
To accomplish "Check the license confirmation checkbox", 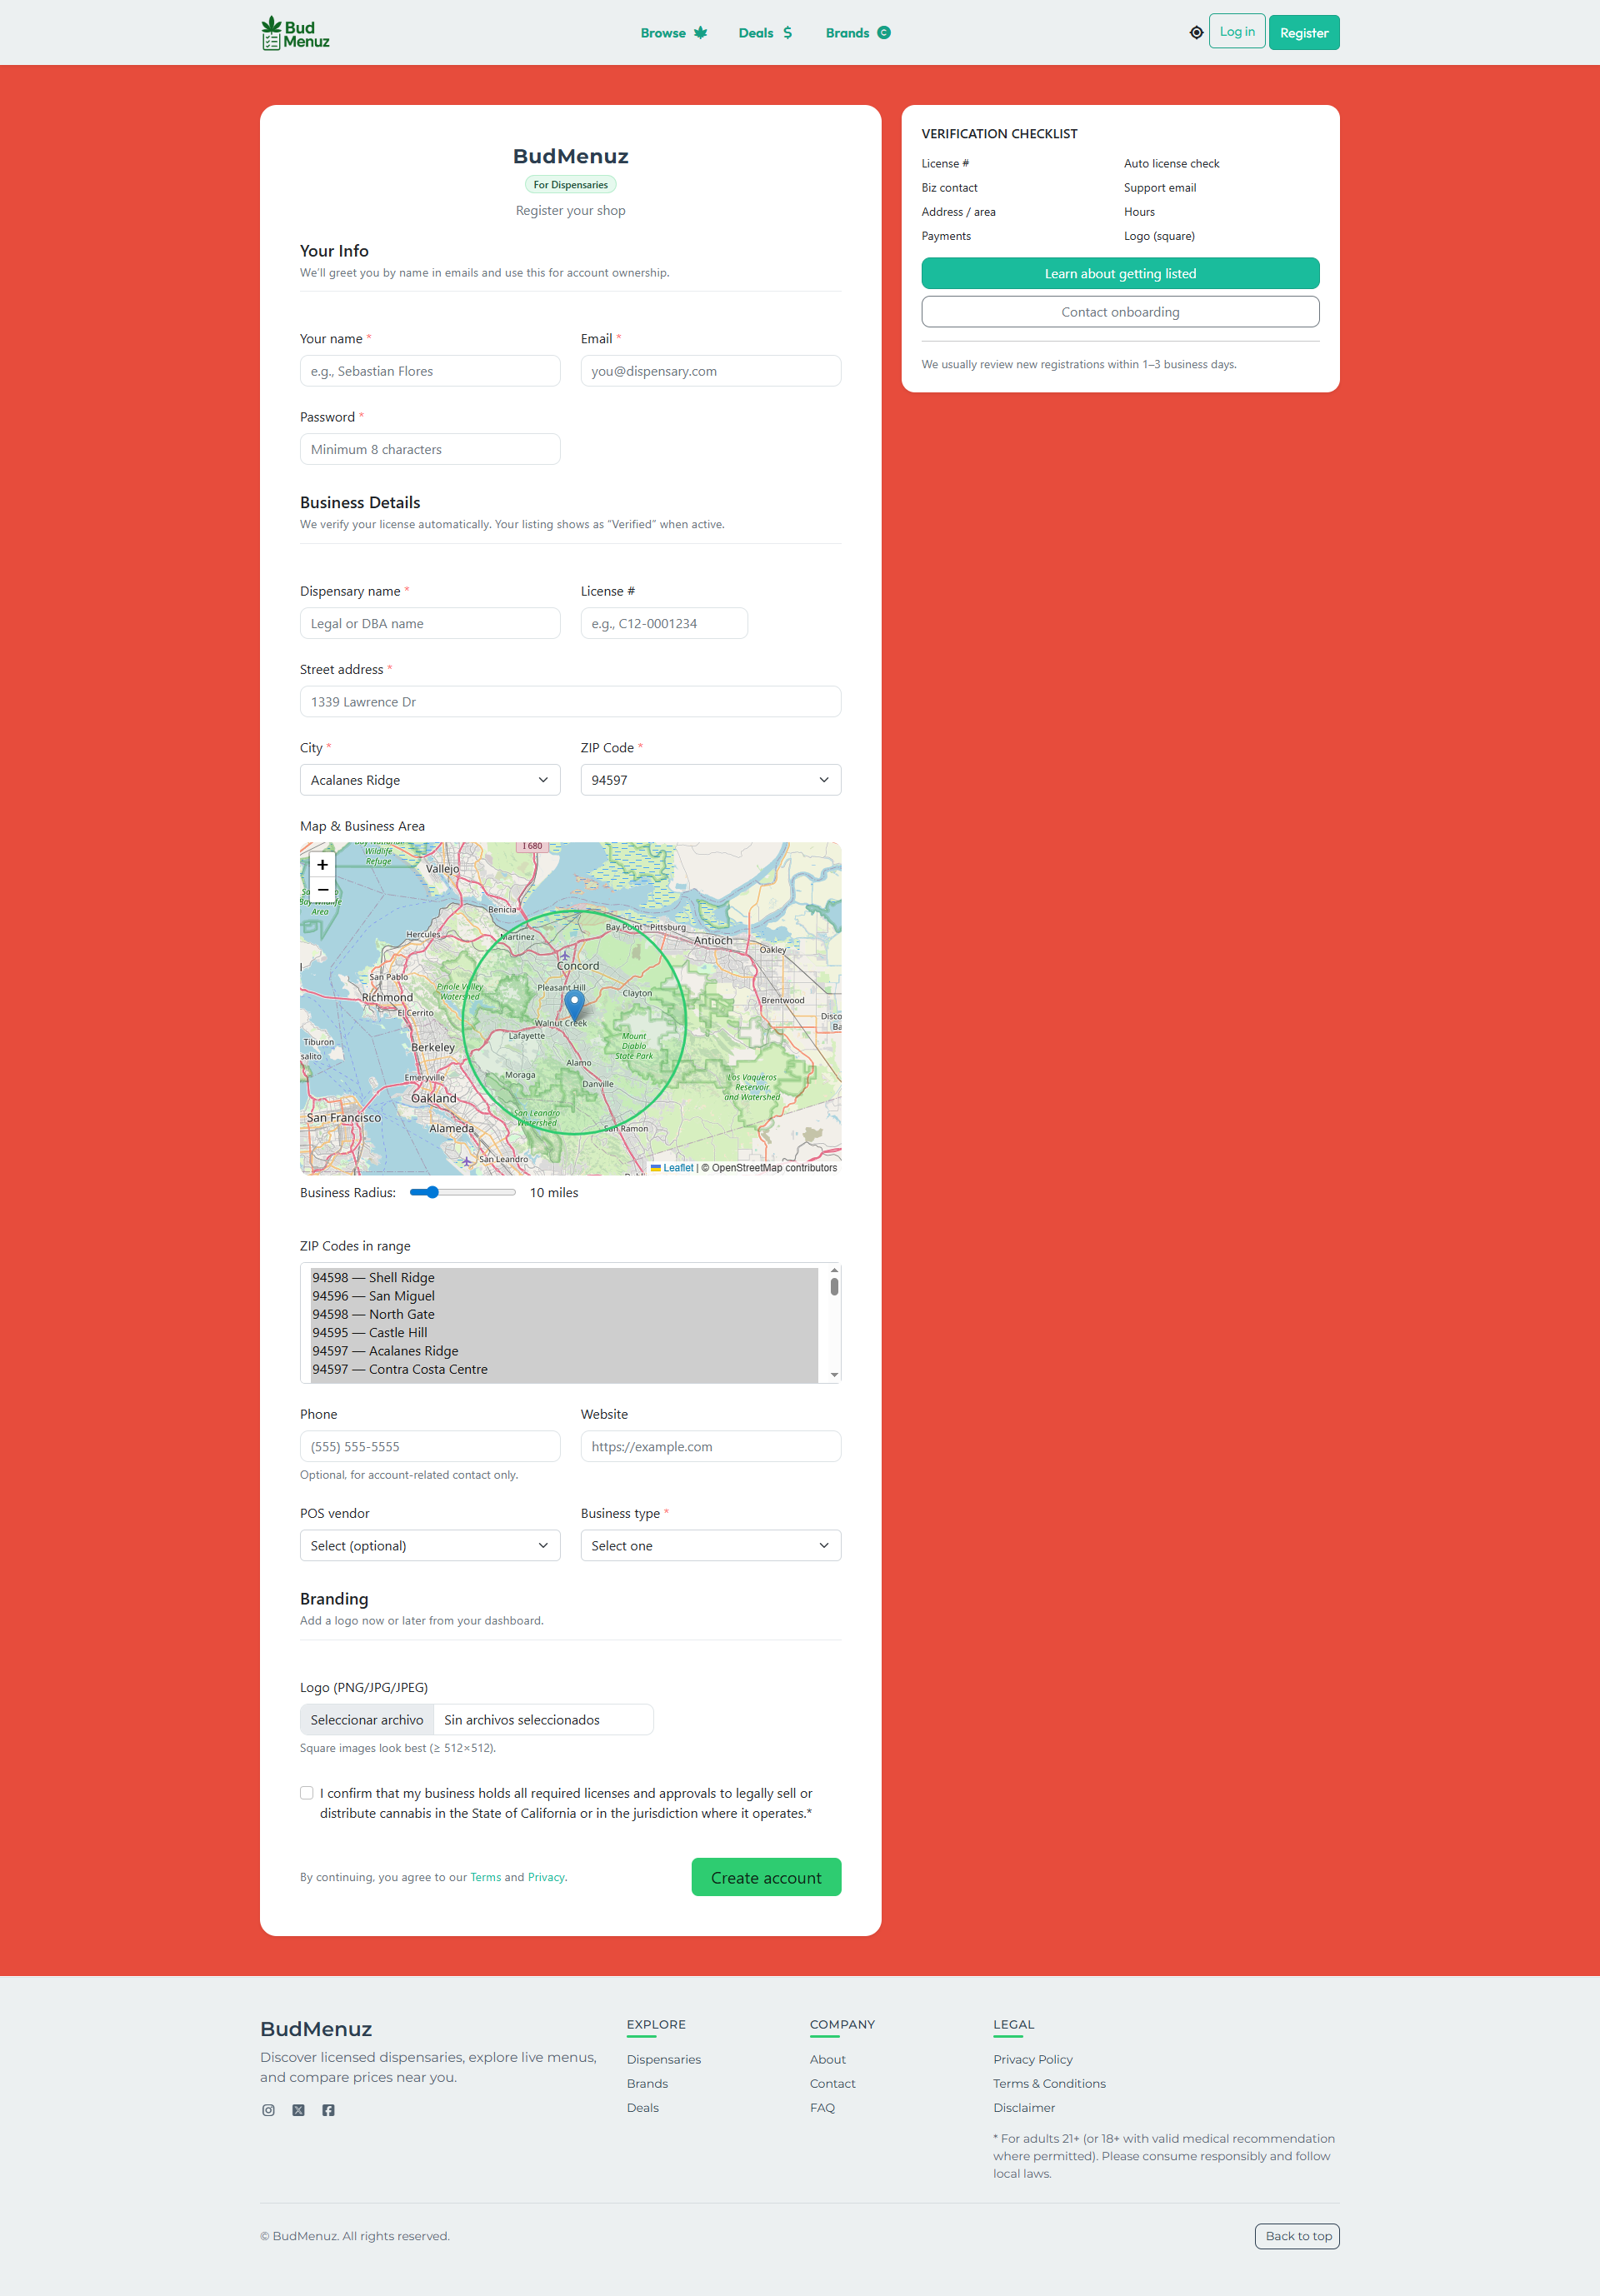I will pos(307,1793).
